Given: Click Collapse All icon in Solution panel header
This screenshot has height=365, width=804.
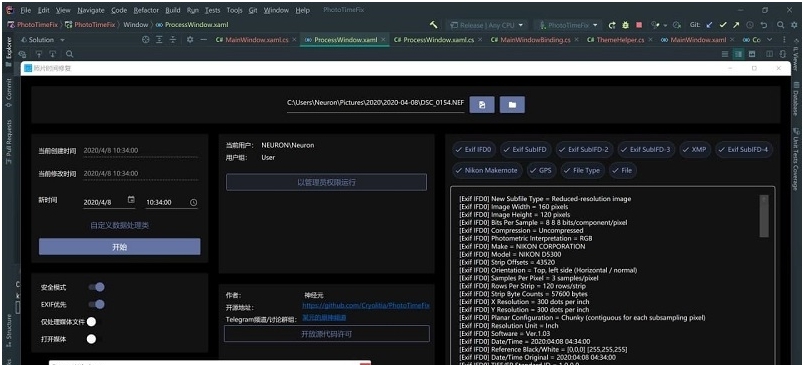Looking at the screenshot, I should [x=173, y=39].
